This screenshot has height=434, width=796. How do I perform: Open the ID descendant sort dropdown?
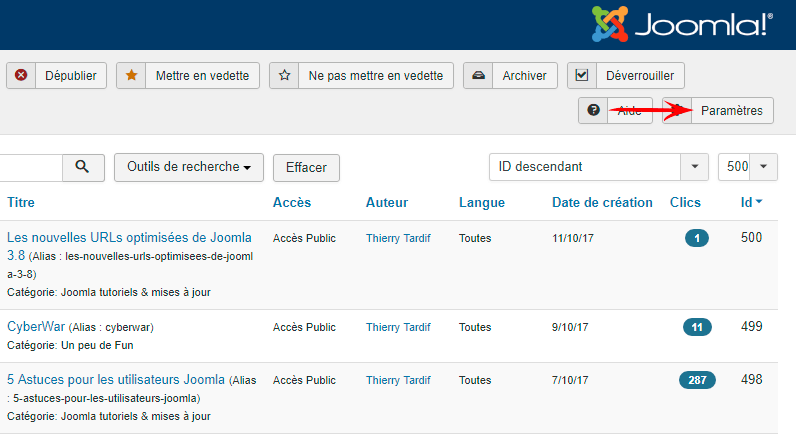click(x=599, y=166)
